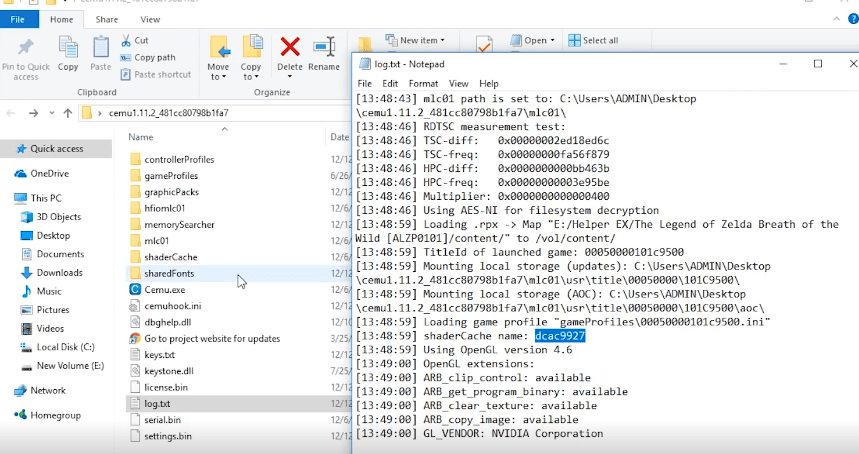Click the Name column header
The image size is (859, 454).
pyautogui.click(x=141, y=137)
